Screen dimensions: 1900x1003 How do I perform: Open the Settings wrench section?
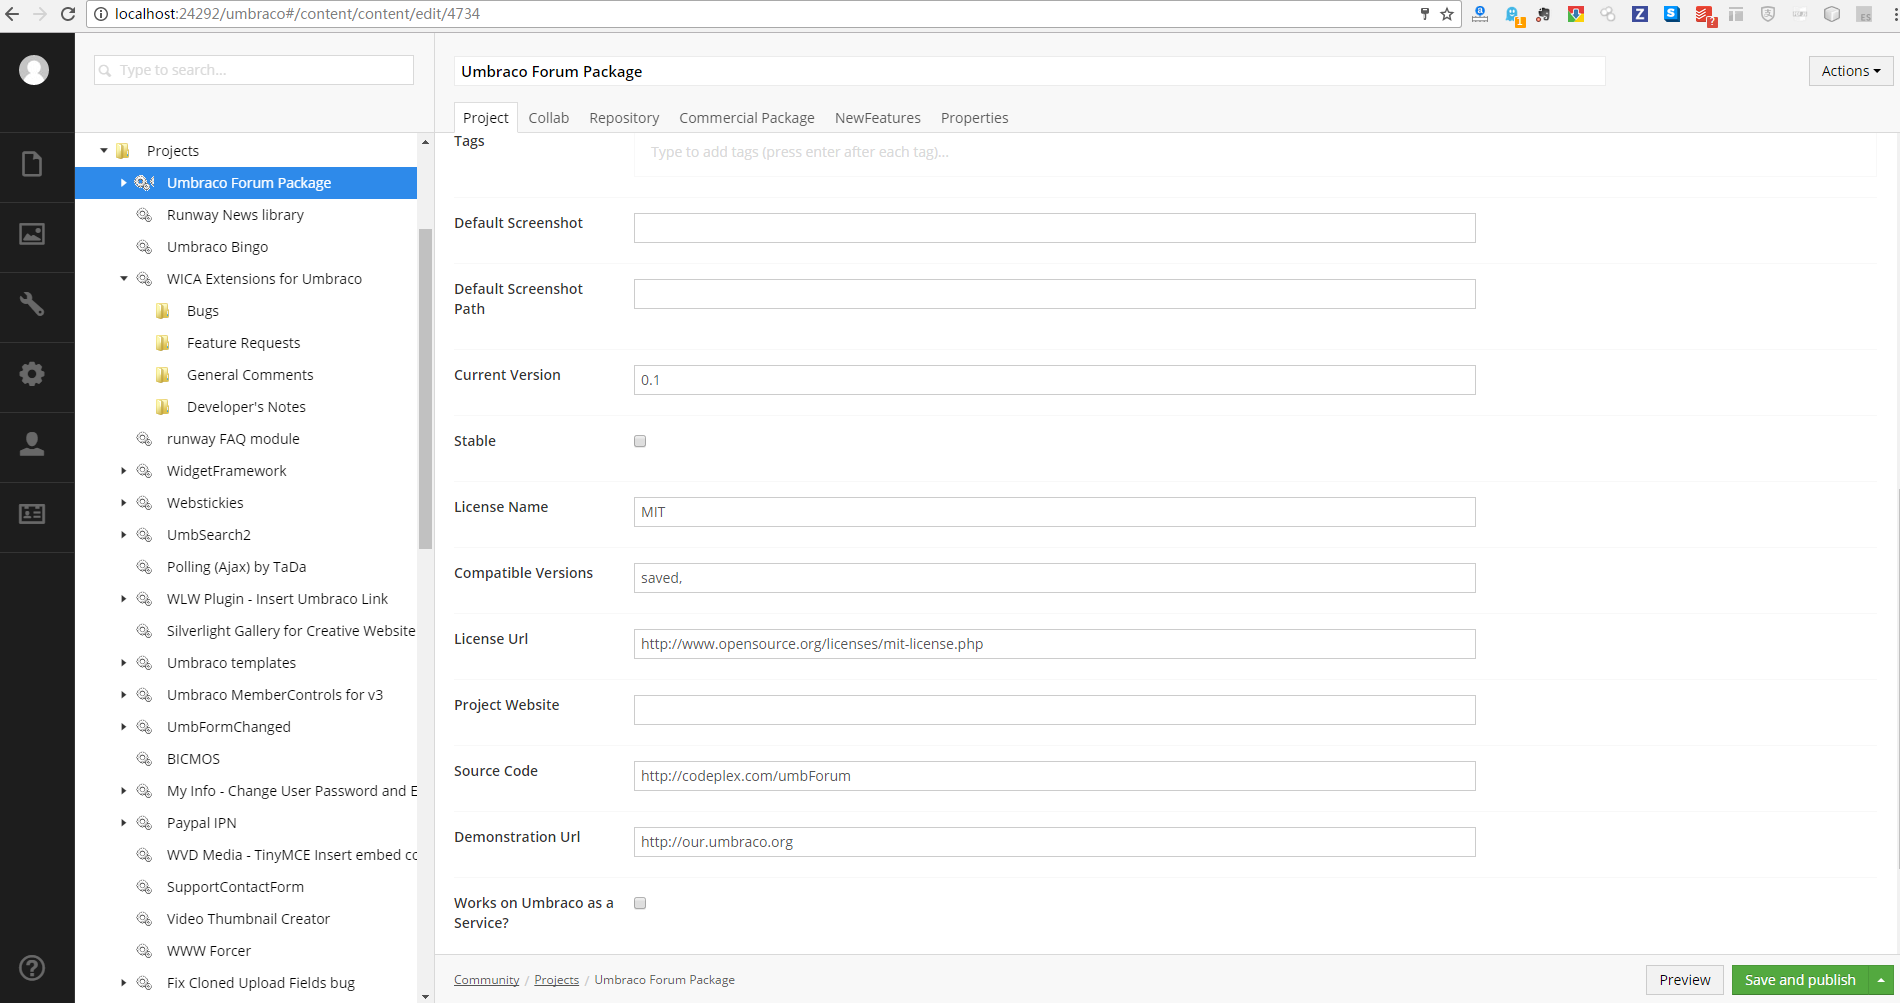pos(32,304)
